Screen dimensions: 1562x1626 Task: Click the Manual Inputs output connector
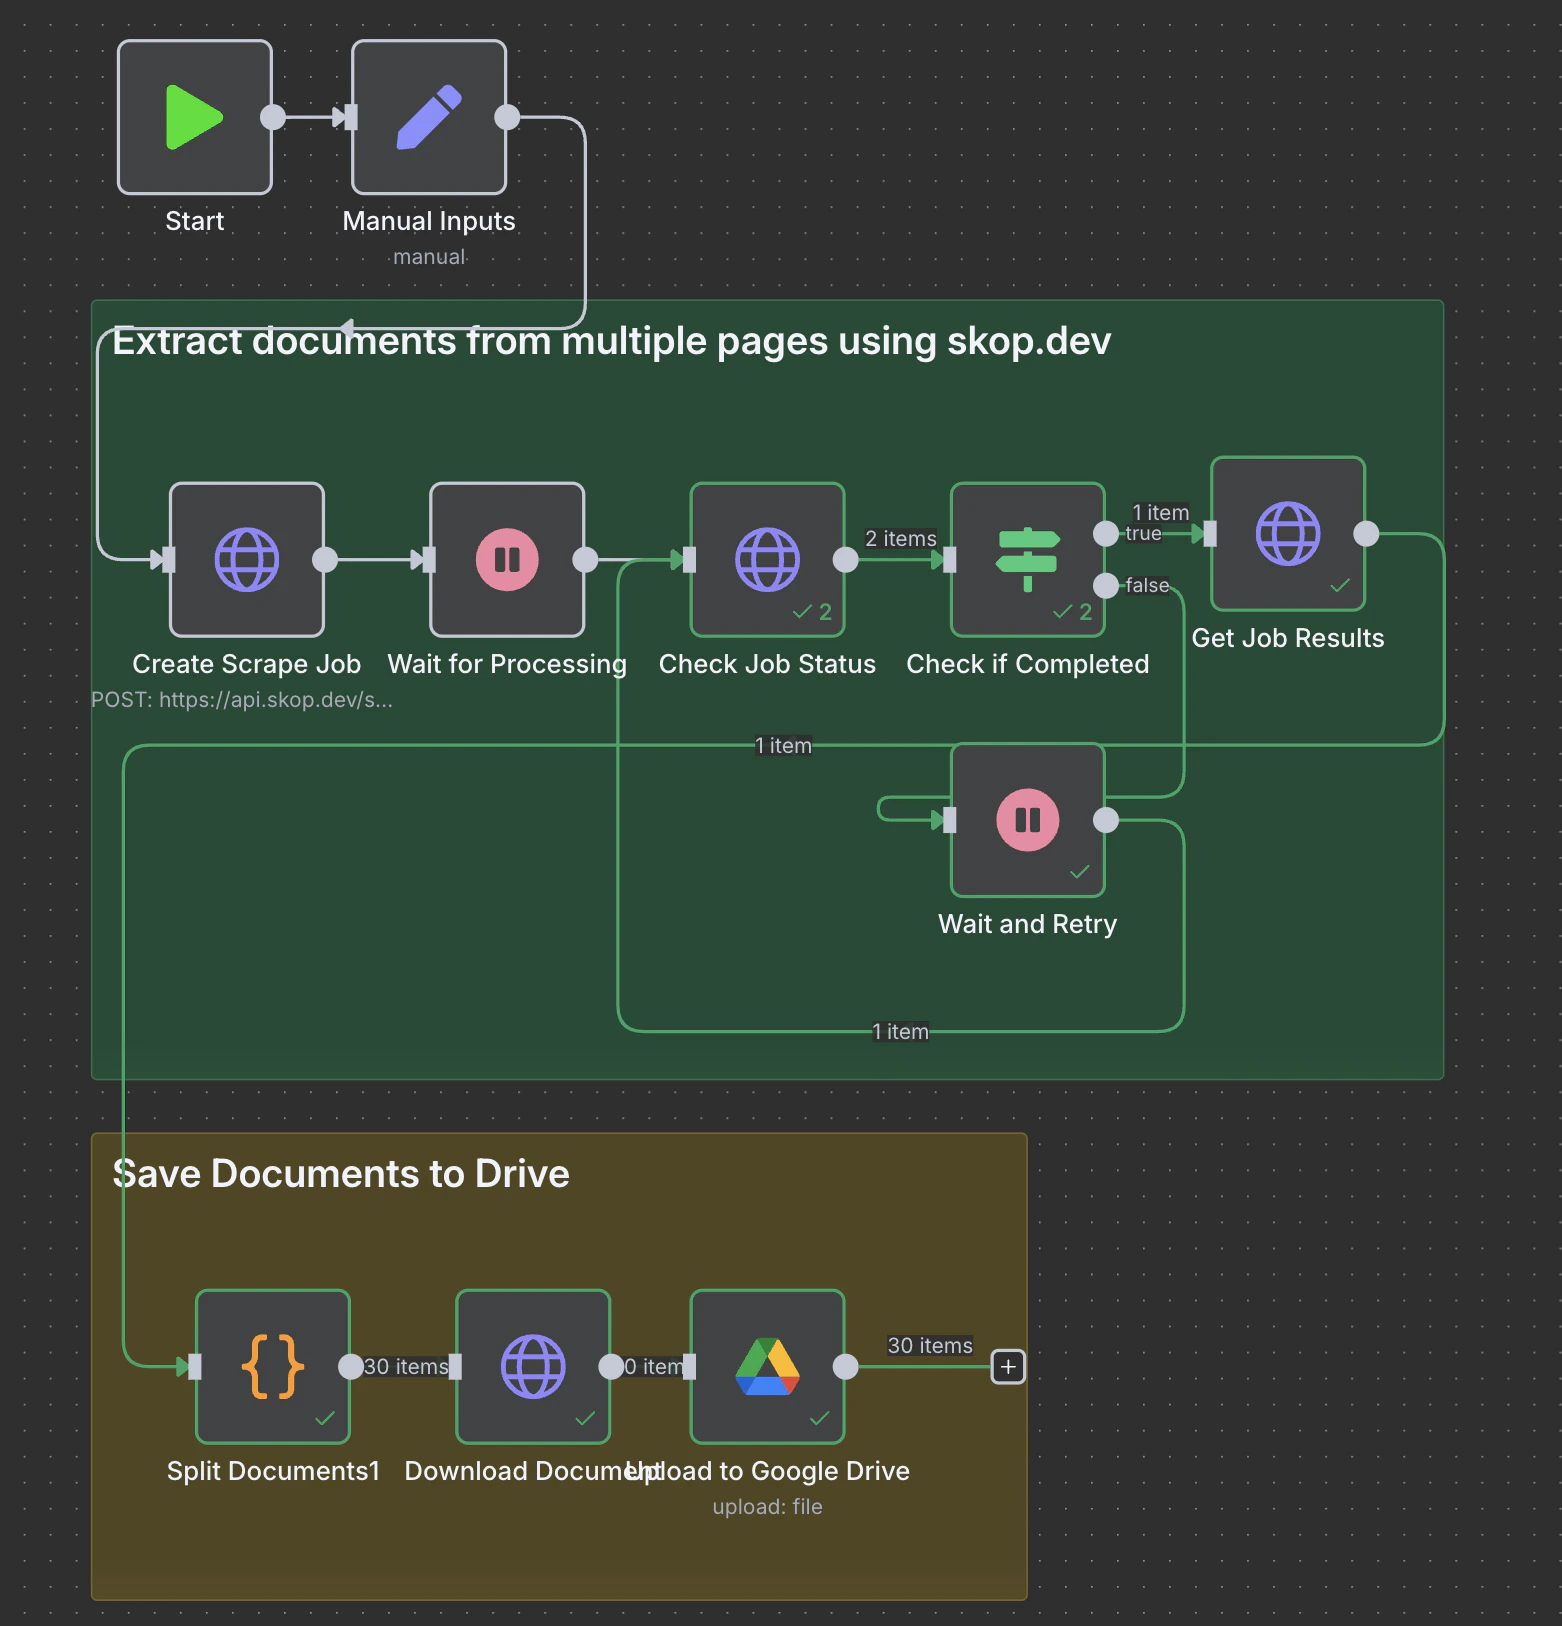(507, 117)
